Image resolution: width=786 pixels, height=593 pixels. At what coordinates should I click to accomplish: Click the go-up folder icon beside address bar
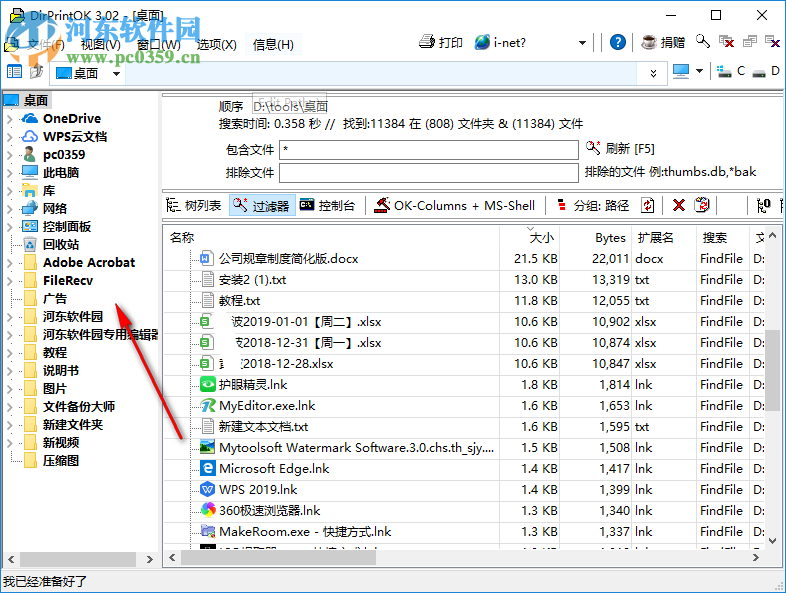tap(37, 72)
